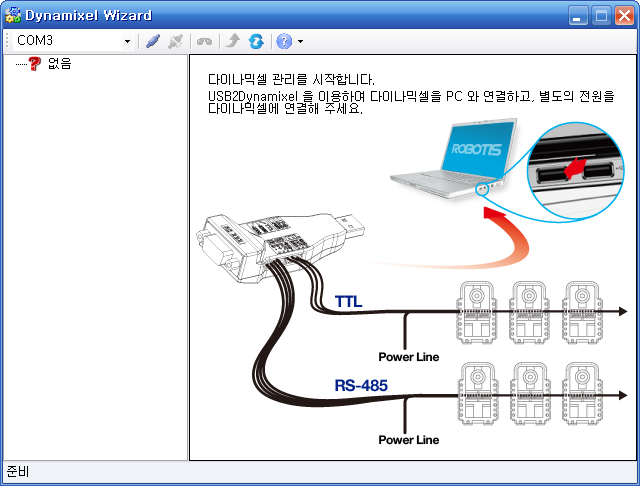Click the 다이나믹셀 관리를 시작합니다 text
This screenshot has height=486, width=640.
click(x=291, y=79)
